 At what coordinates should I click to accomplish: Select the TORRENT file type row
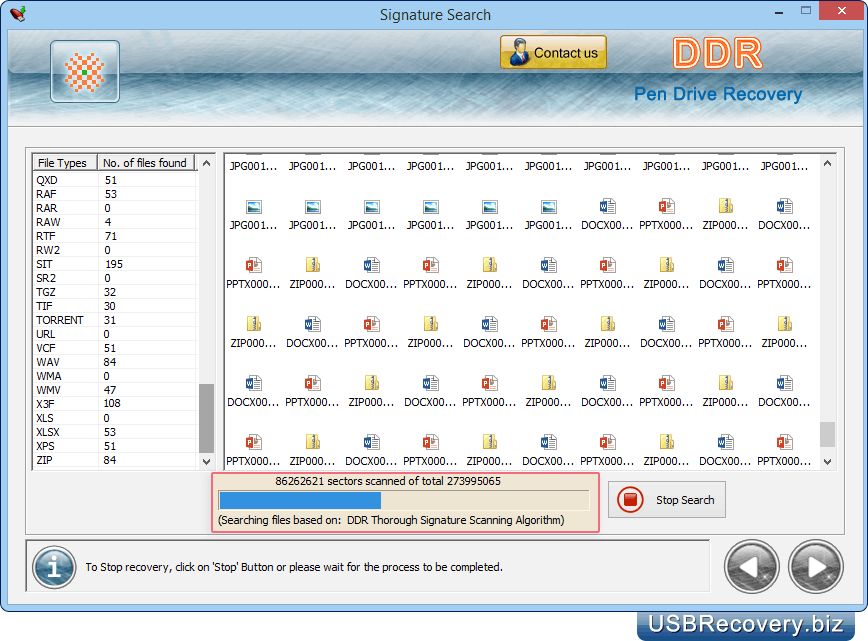click(115, 320)
